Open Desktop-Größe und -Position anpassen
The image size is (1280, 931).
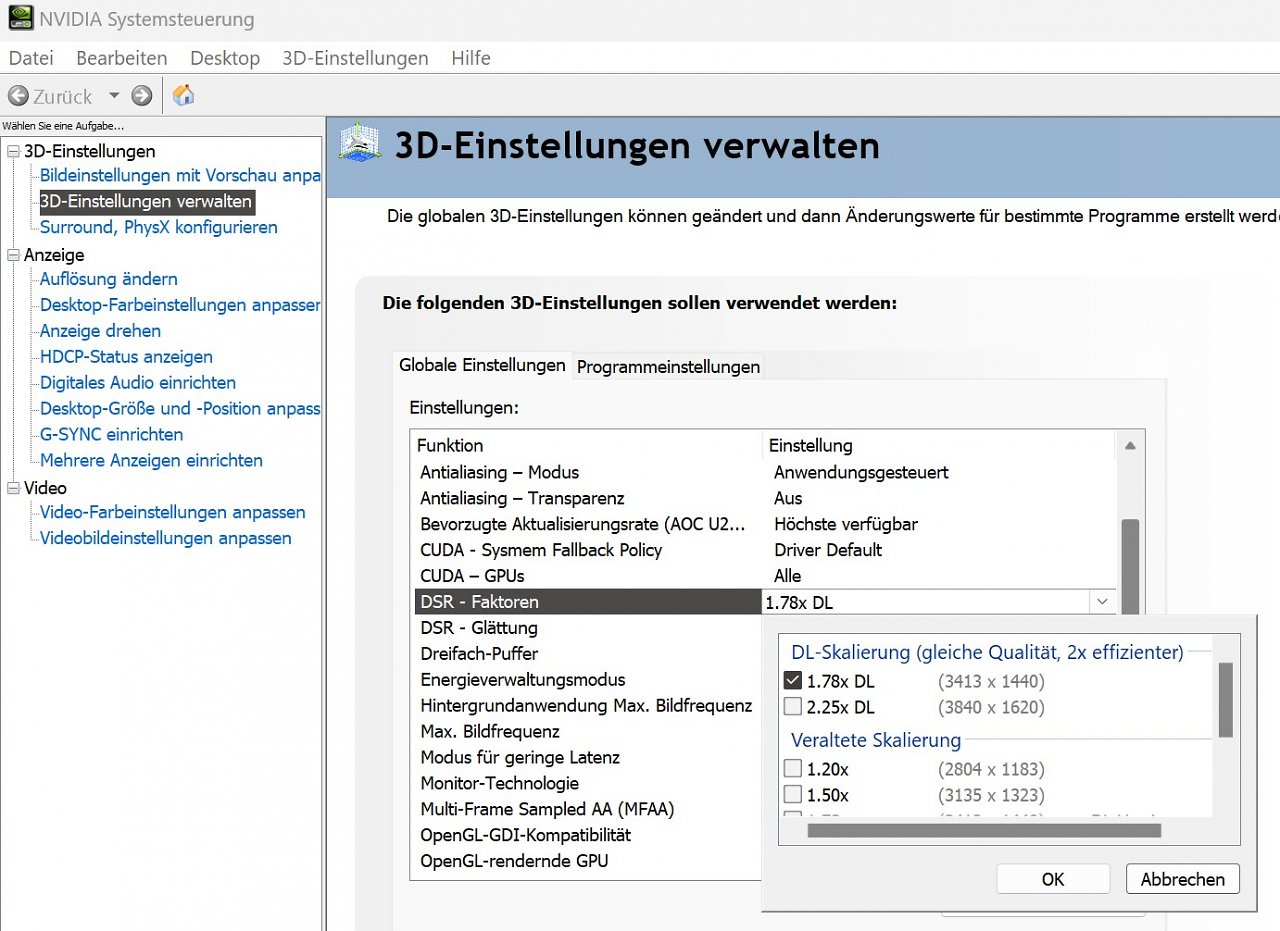point(180,409)
